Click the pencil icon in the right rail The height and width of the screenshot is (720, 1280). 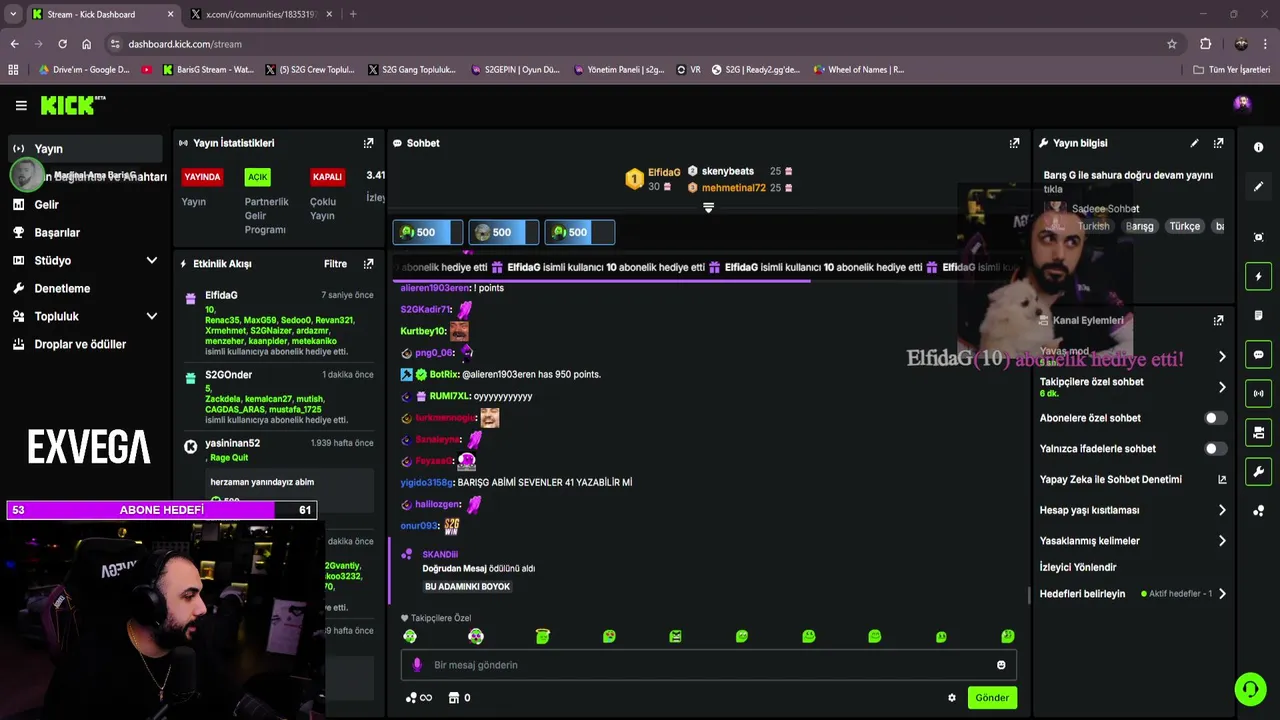[x=1258, y=186]
